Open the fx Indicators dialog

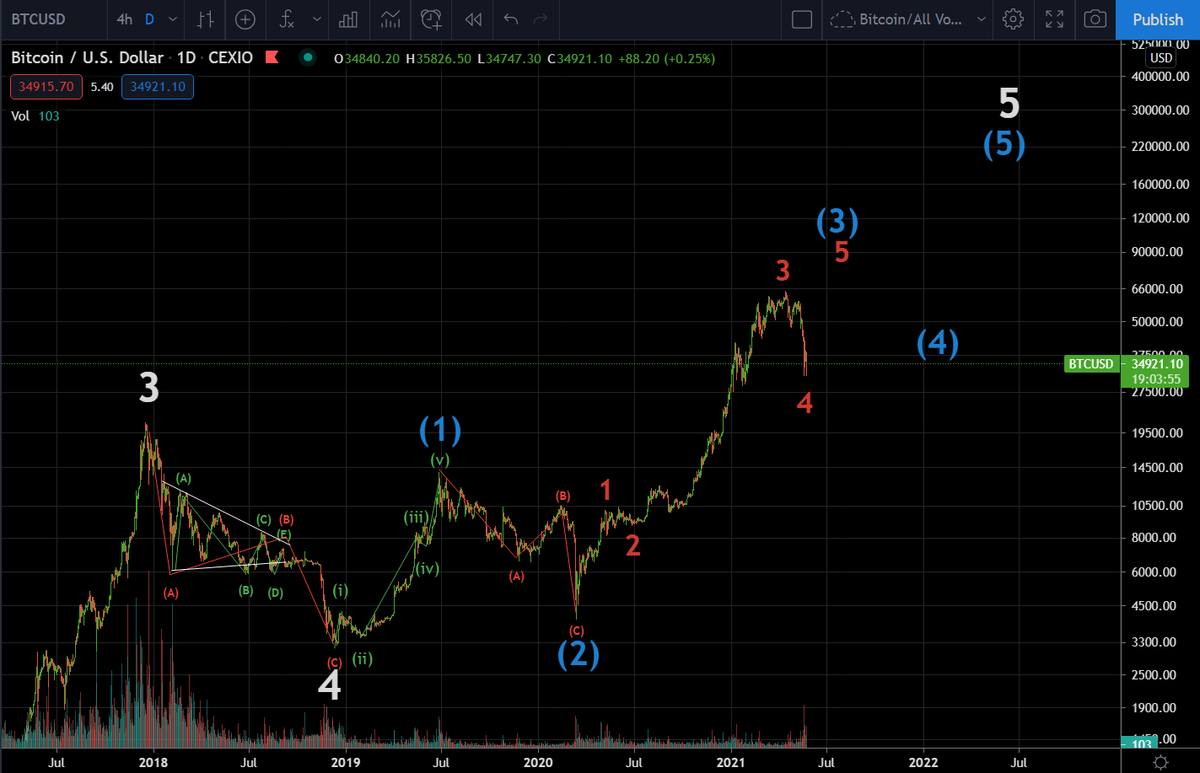(287, 19)
